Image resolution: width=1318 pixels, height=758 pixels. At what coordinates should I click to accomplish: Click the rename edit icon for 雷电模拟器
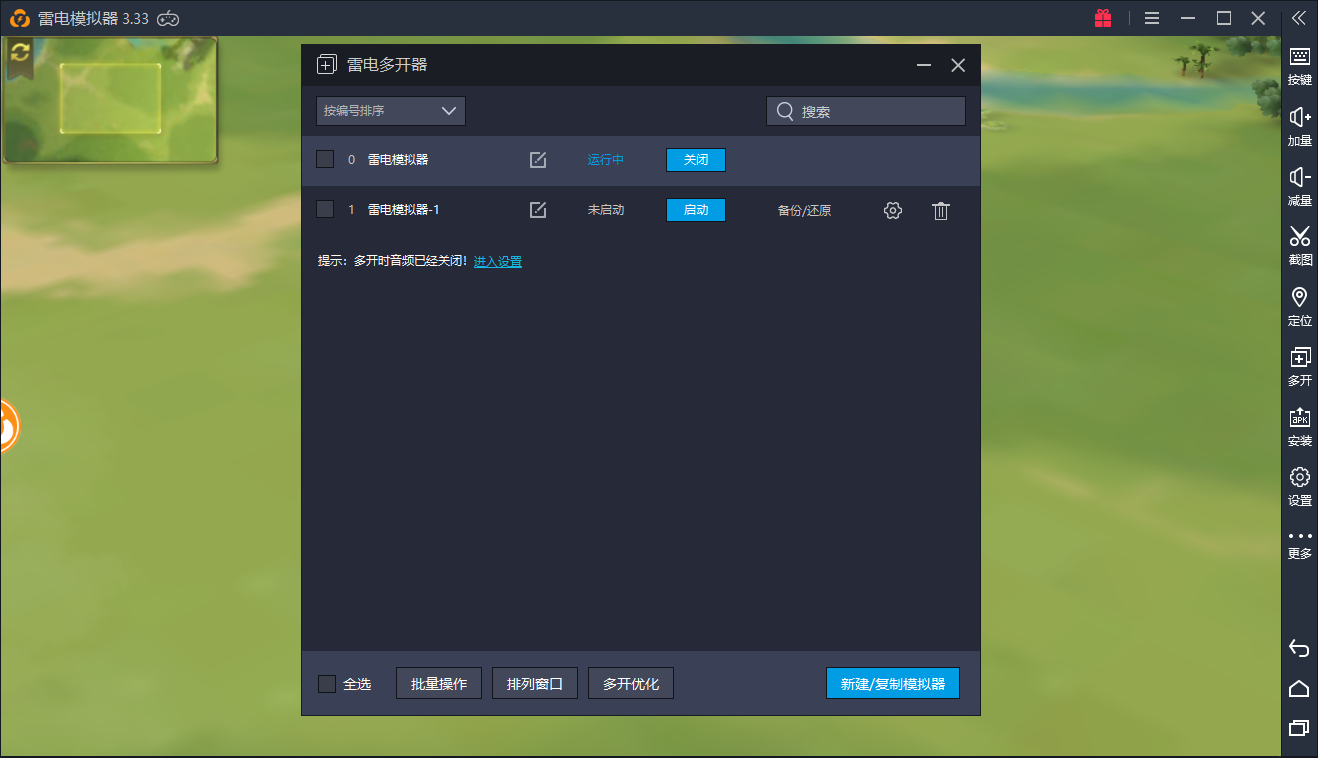[538, 160]
